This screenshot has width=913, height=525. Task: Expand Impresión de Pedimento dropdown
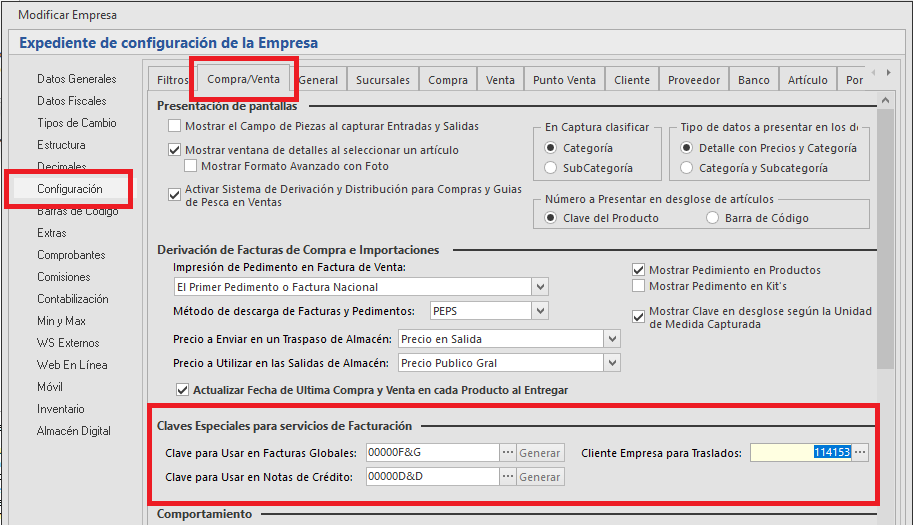coord(540,287)
